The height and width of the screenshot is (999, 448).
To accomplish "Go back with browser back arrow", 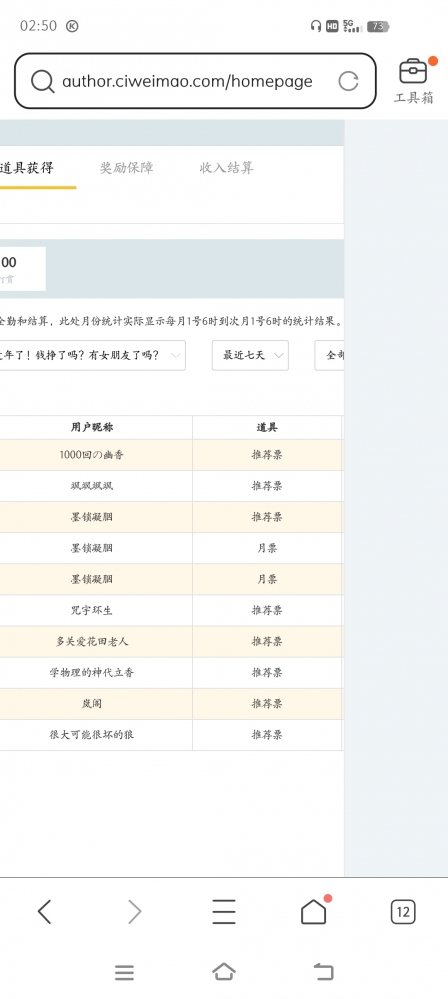I will click(44, 912).
